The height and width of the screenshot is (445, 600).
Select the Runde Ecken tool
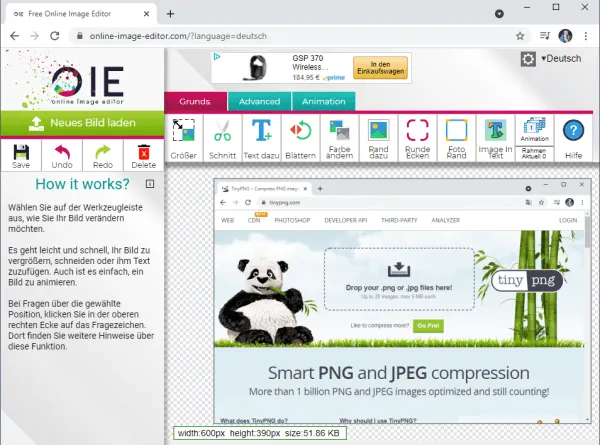[x=417, y=138]
